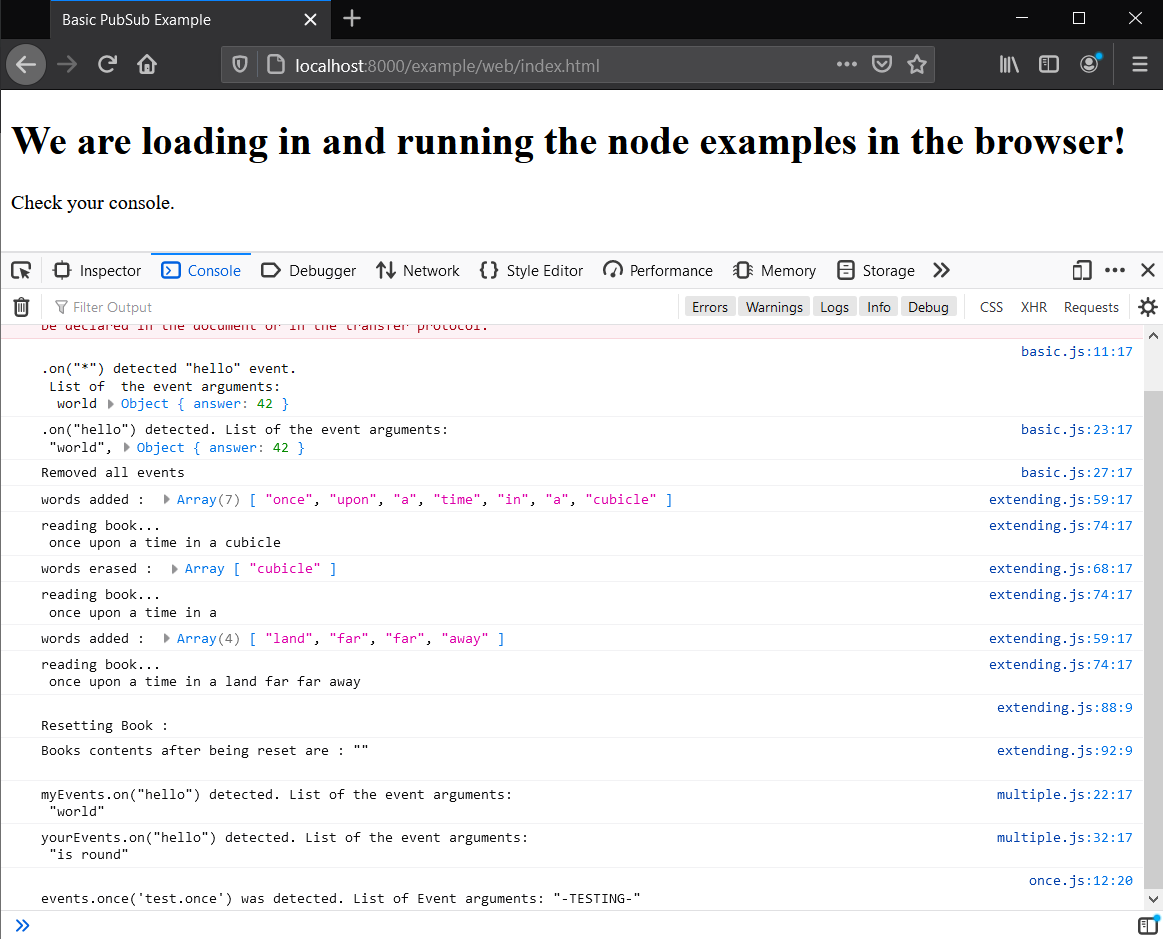
Task: Toggle the Errors filter
Action: tap(710, 307)
